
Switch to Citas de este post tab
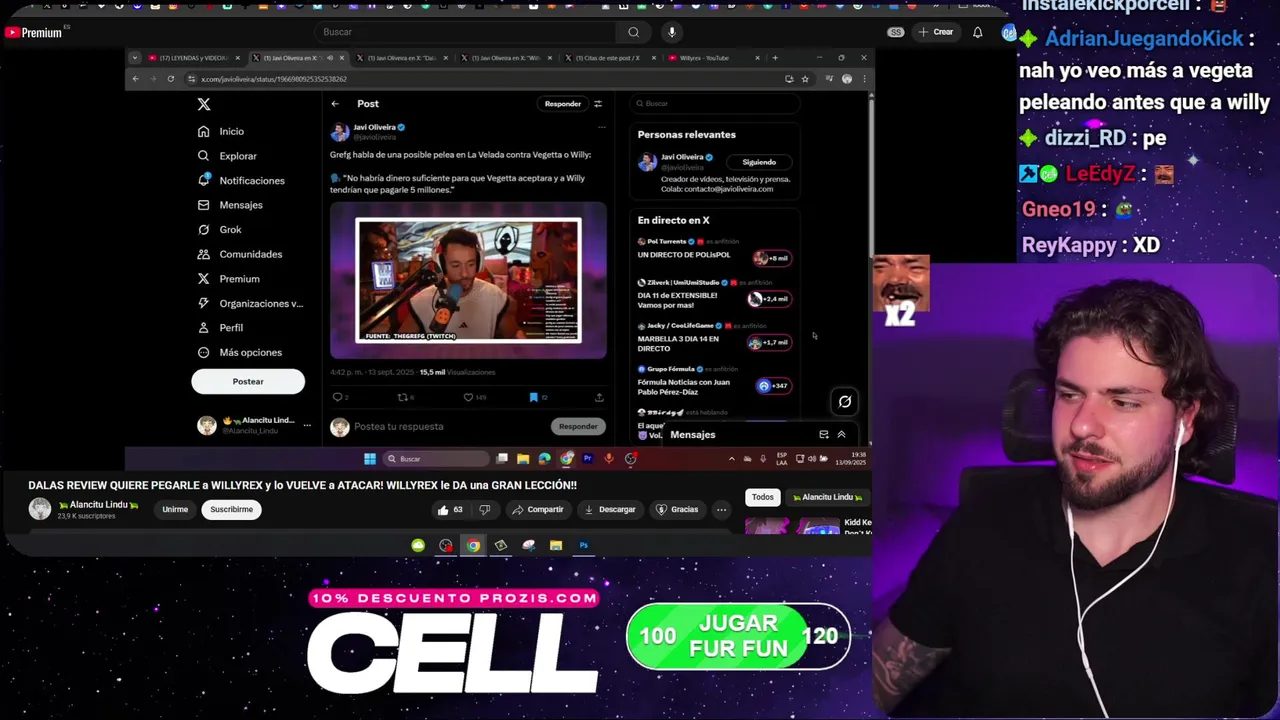click(610, 58)
